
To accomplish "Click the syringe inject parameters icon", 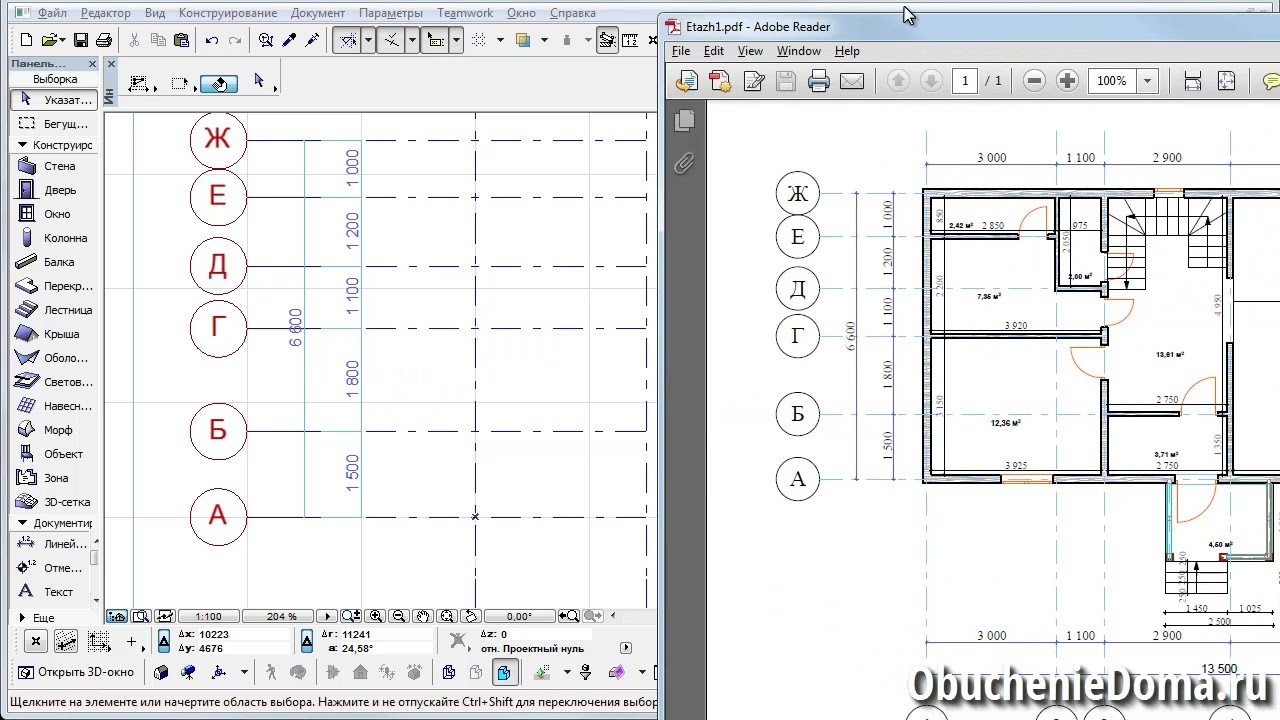I will coord(312,40).
